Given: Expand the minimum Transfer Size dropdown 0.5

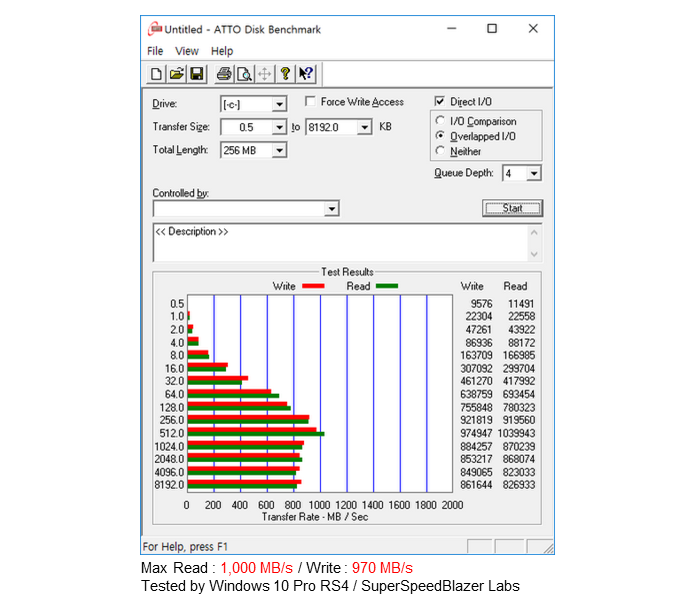Looking at the screenshot, I should point(279,128).
